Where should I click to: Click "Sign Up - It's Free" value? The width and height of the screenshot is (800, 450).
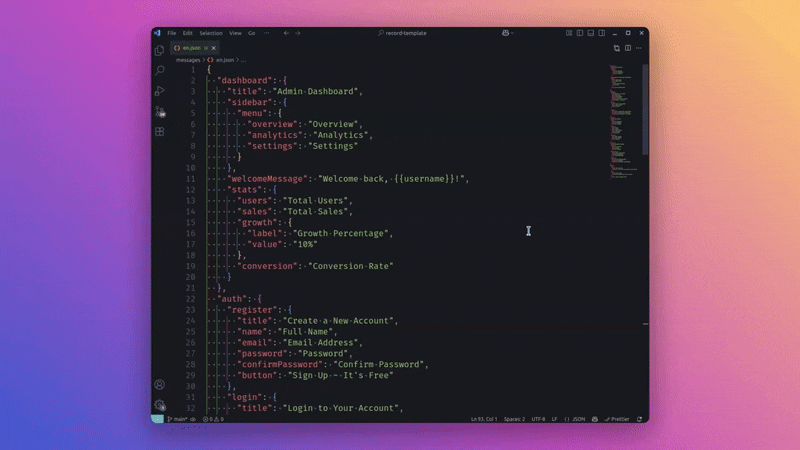[341, 375]
